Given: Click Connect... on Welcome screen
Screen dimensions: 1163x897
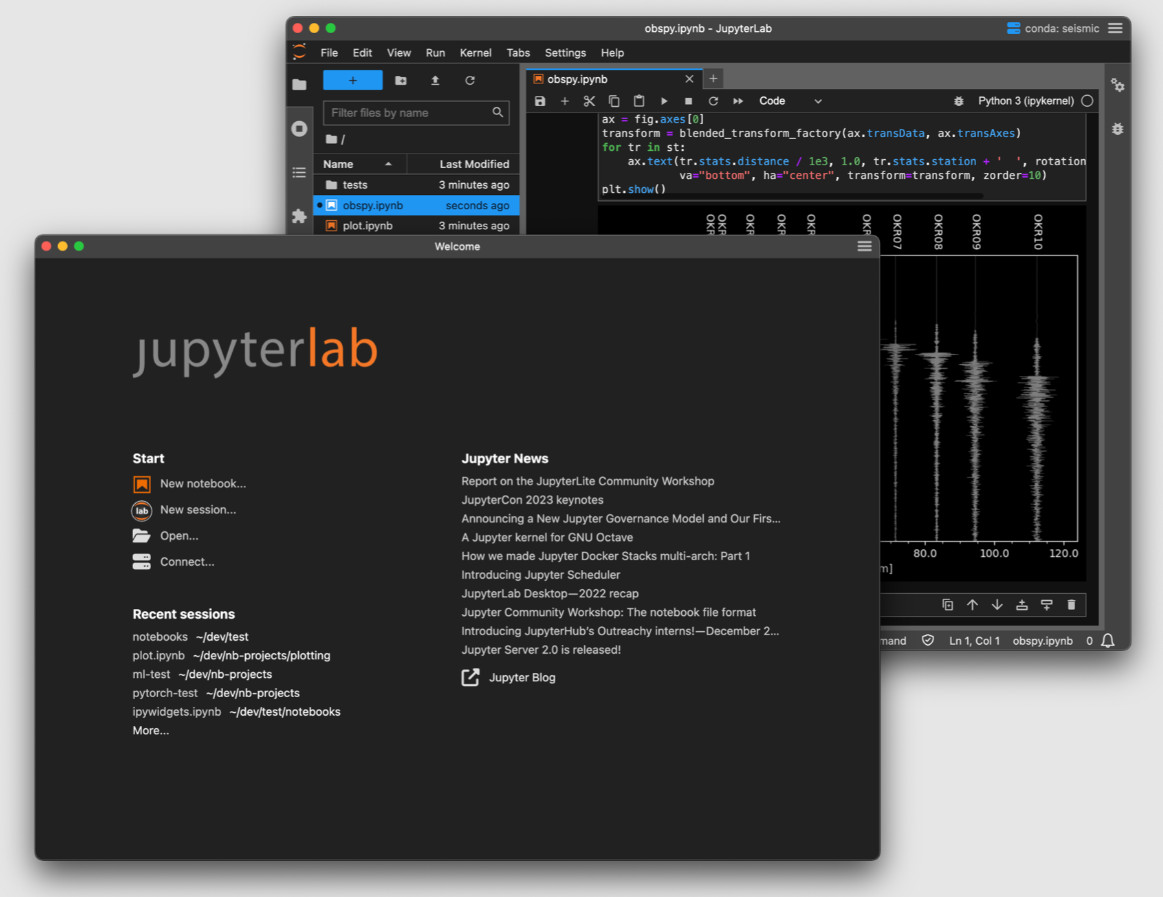Looking at the screenshot, I should click(x=174, y=562).
